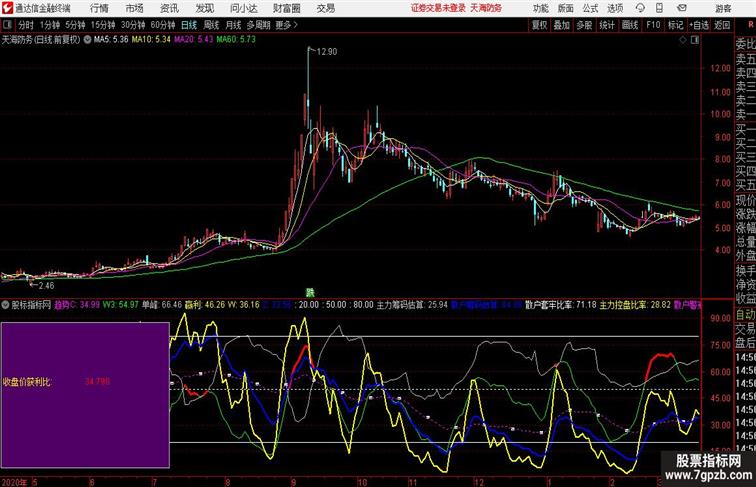The height and width of the screenshot is (487, 756).
Task: Click the 统计 statistics button
Action: tap(607, 25)
